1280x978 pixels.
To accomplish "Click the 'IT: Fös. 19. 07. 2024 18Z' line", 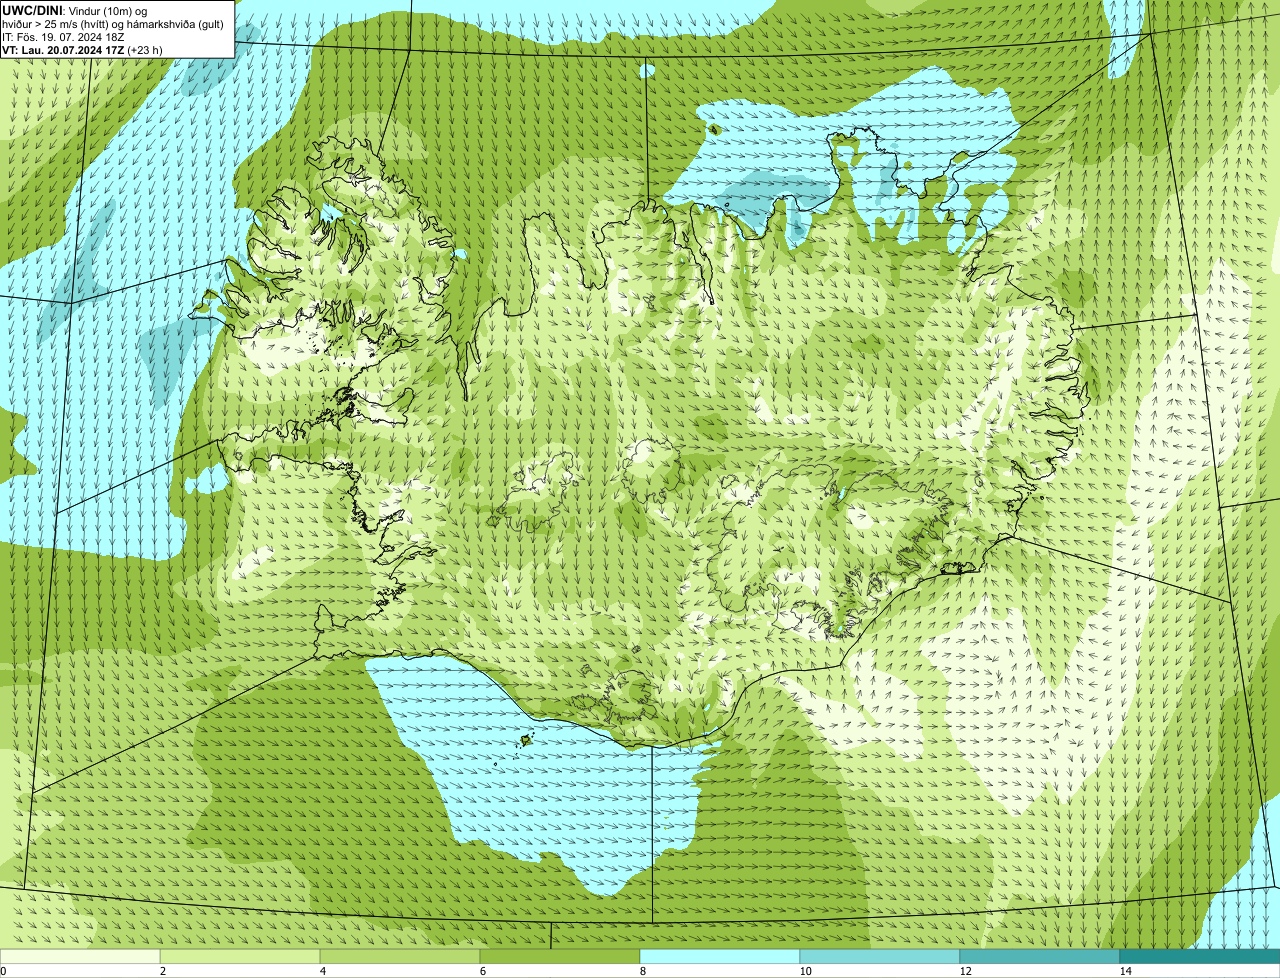I will [x=63, y=37].
